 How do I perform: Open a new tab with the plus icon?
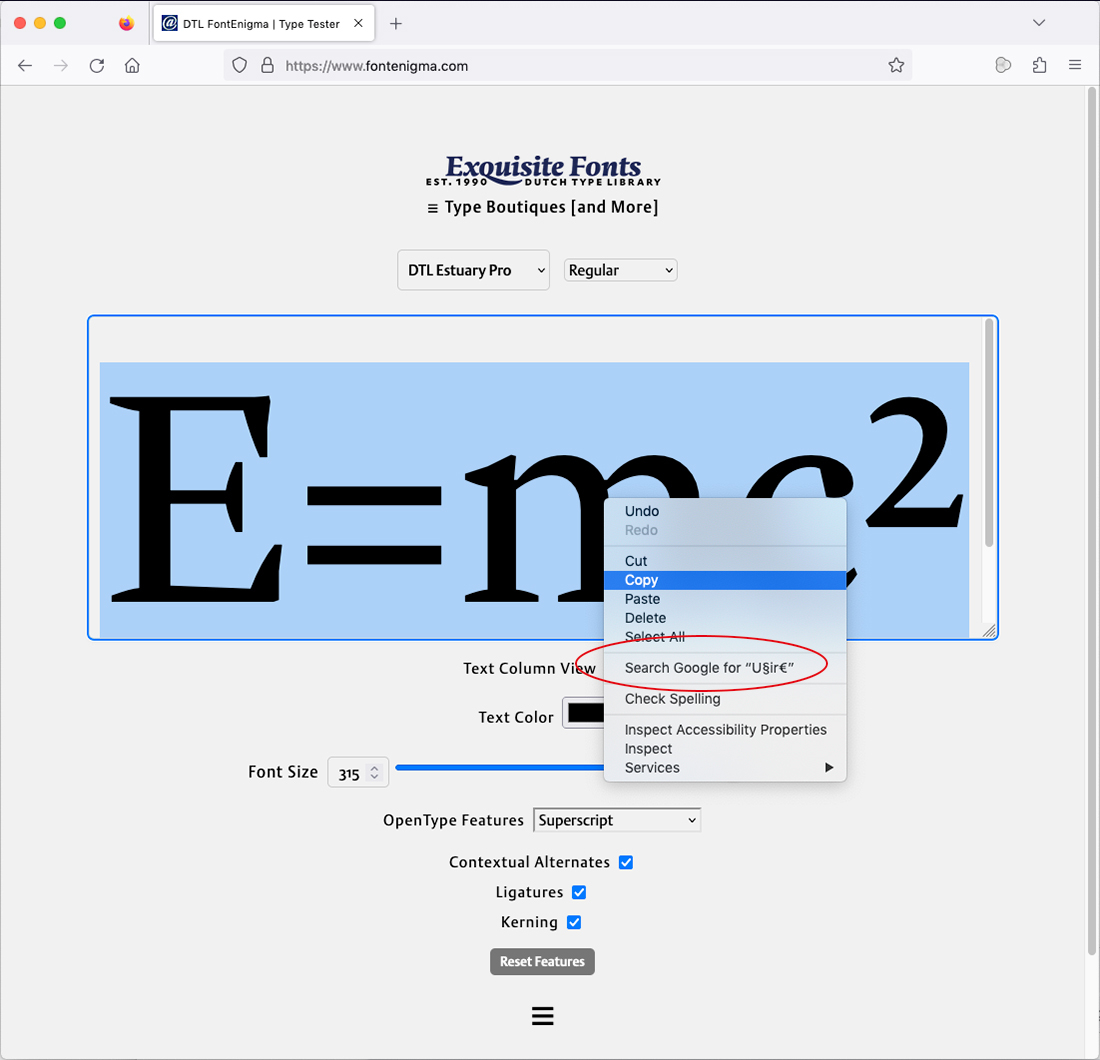click(x=396, y=24)
